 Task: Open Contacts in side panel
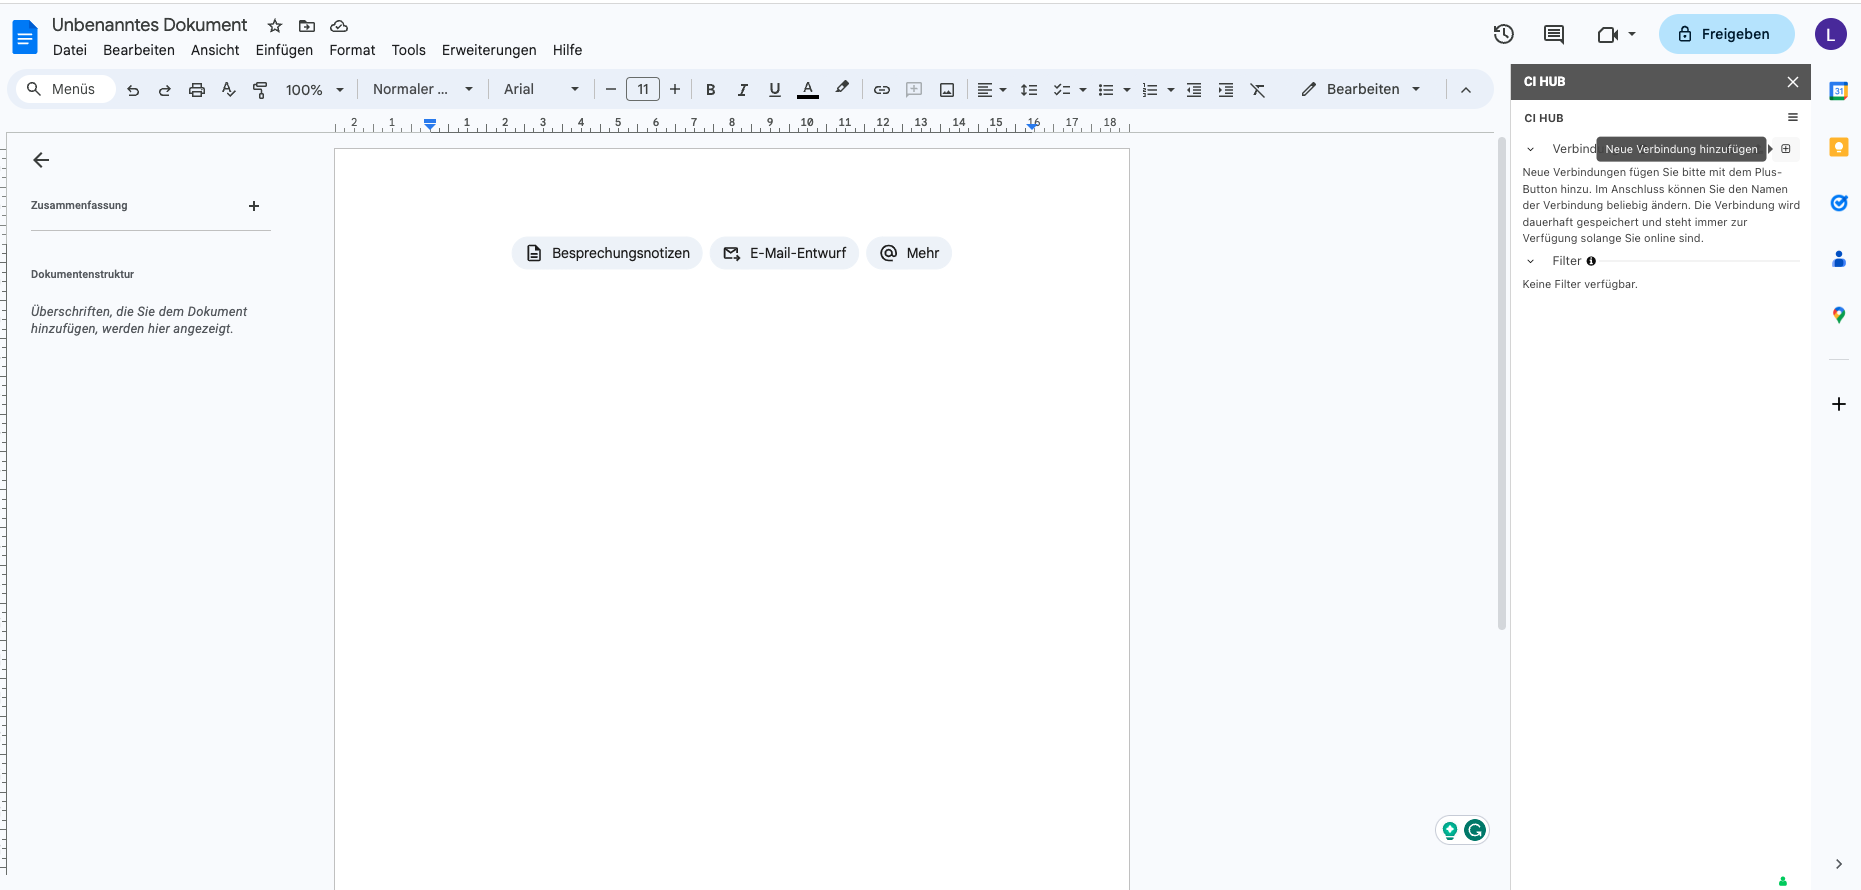pos(1838,259)
